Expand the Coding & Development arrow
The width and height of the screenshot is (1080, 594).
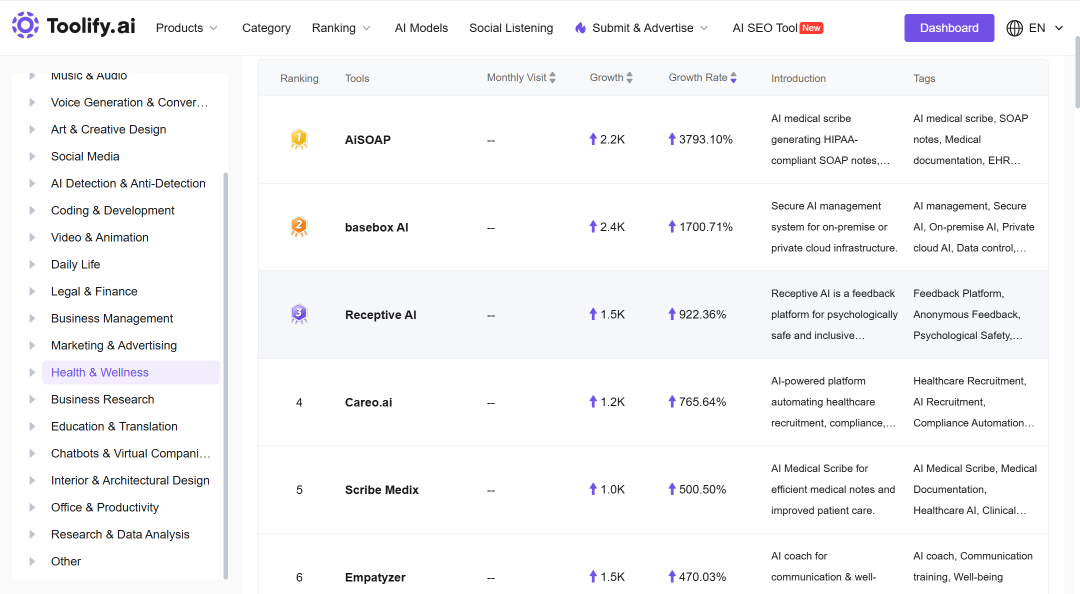[32, 210]
